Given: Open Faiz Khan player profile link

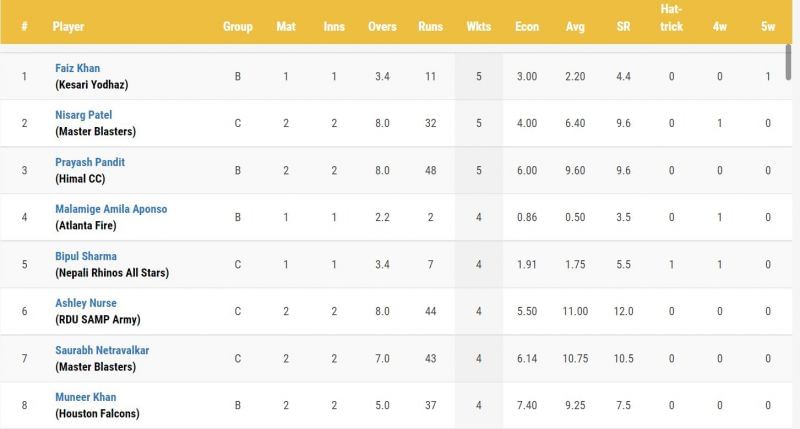Looking at the screenshot, I should [78, 68].
